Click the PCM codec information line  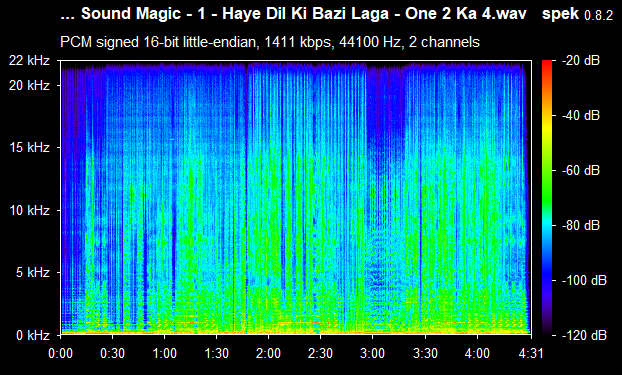[270, 42]
